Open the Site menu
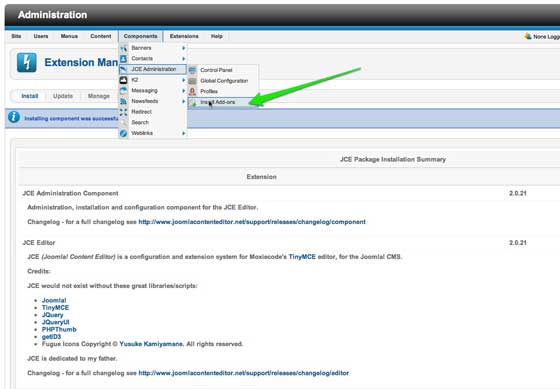Viewport: 560px width, 389px height. pyautogui.click(x=16, y=36)
